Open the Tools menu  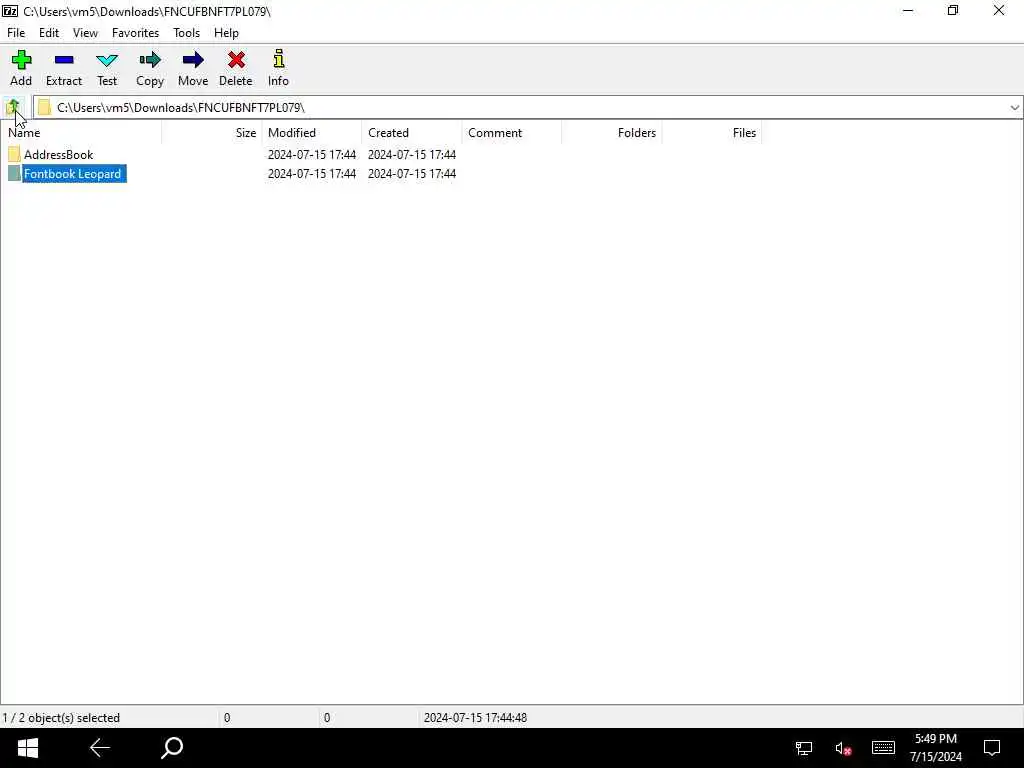pyautogui.click(x=186, y=33)
